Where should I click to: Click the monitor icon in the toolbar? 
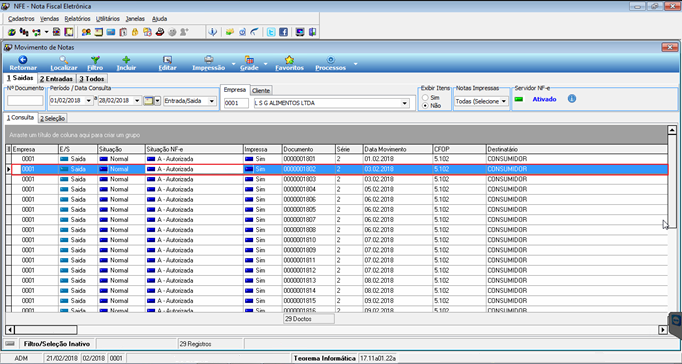[x=300, y=32]
